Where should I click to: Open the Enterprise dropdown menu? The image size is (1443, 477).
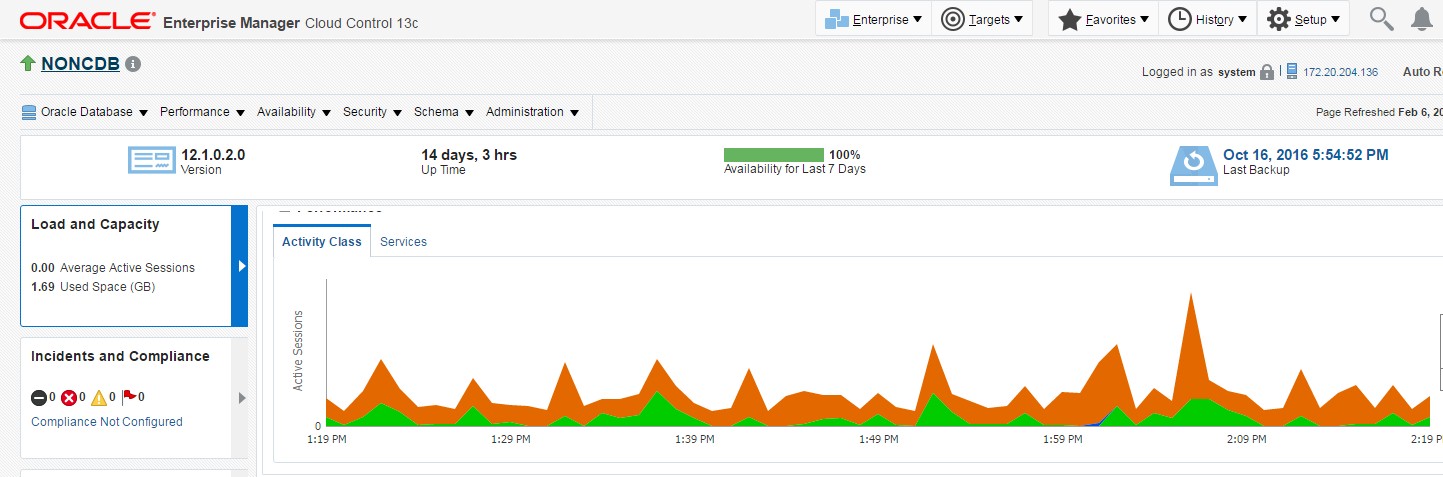tap(873, 19)
